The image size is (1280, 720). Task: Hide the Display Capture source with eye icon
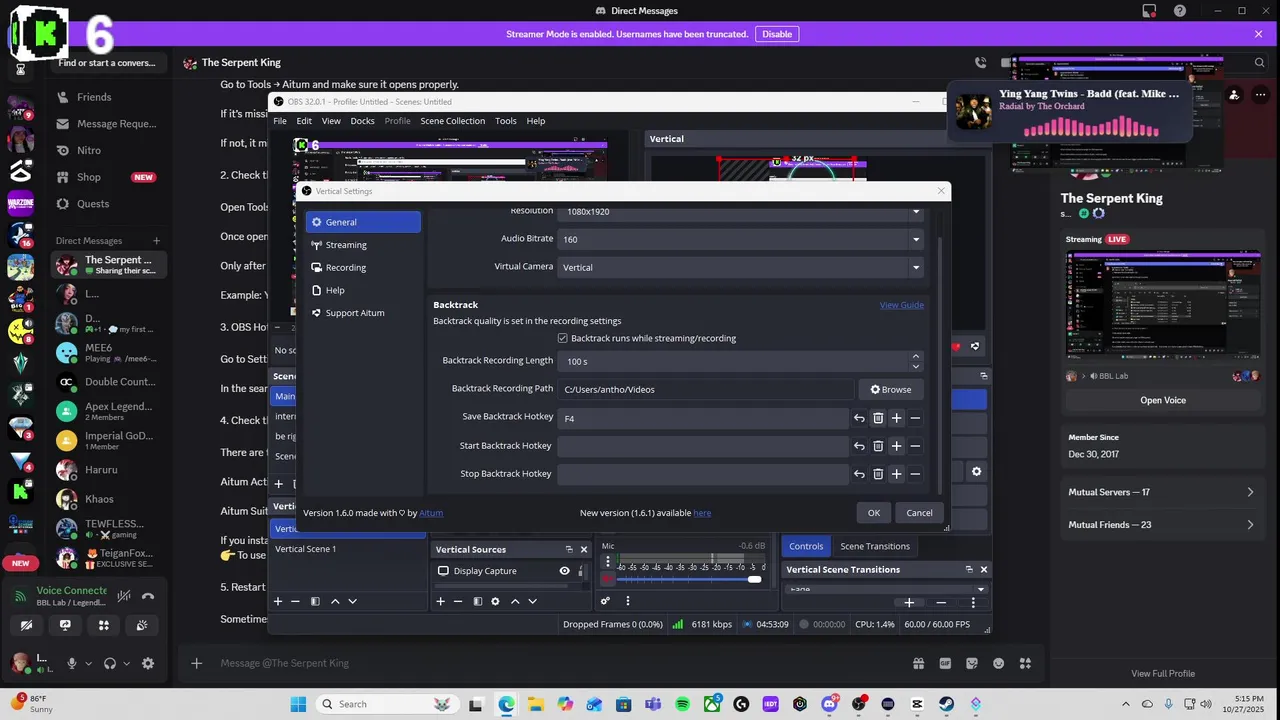(x=564, y=571)
